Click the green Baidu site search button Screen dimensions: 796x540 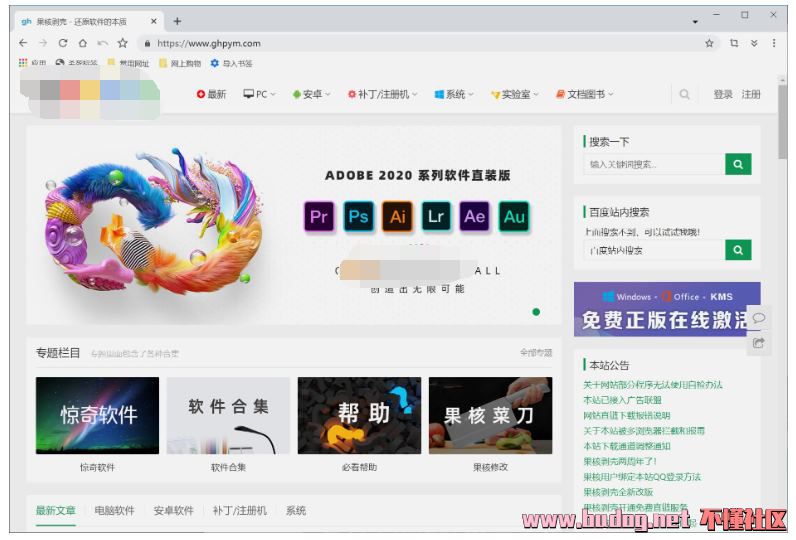(738, 250)
